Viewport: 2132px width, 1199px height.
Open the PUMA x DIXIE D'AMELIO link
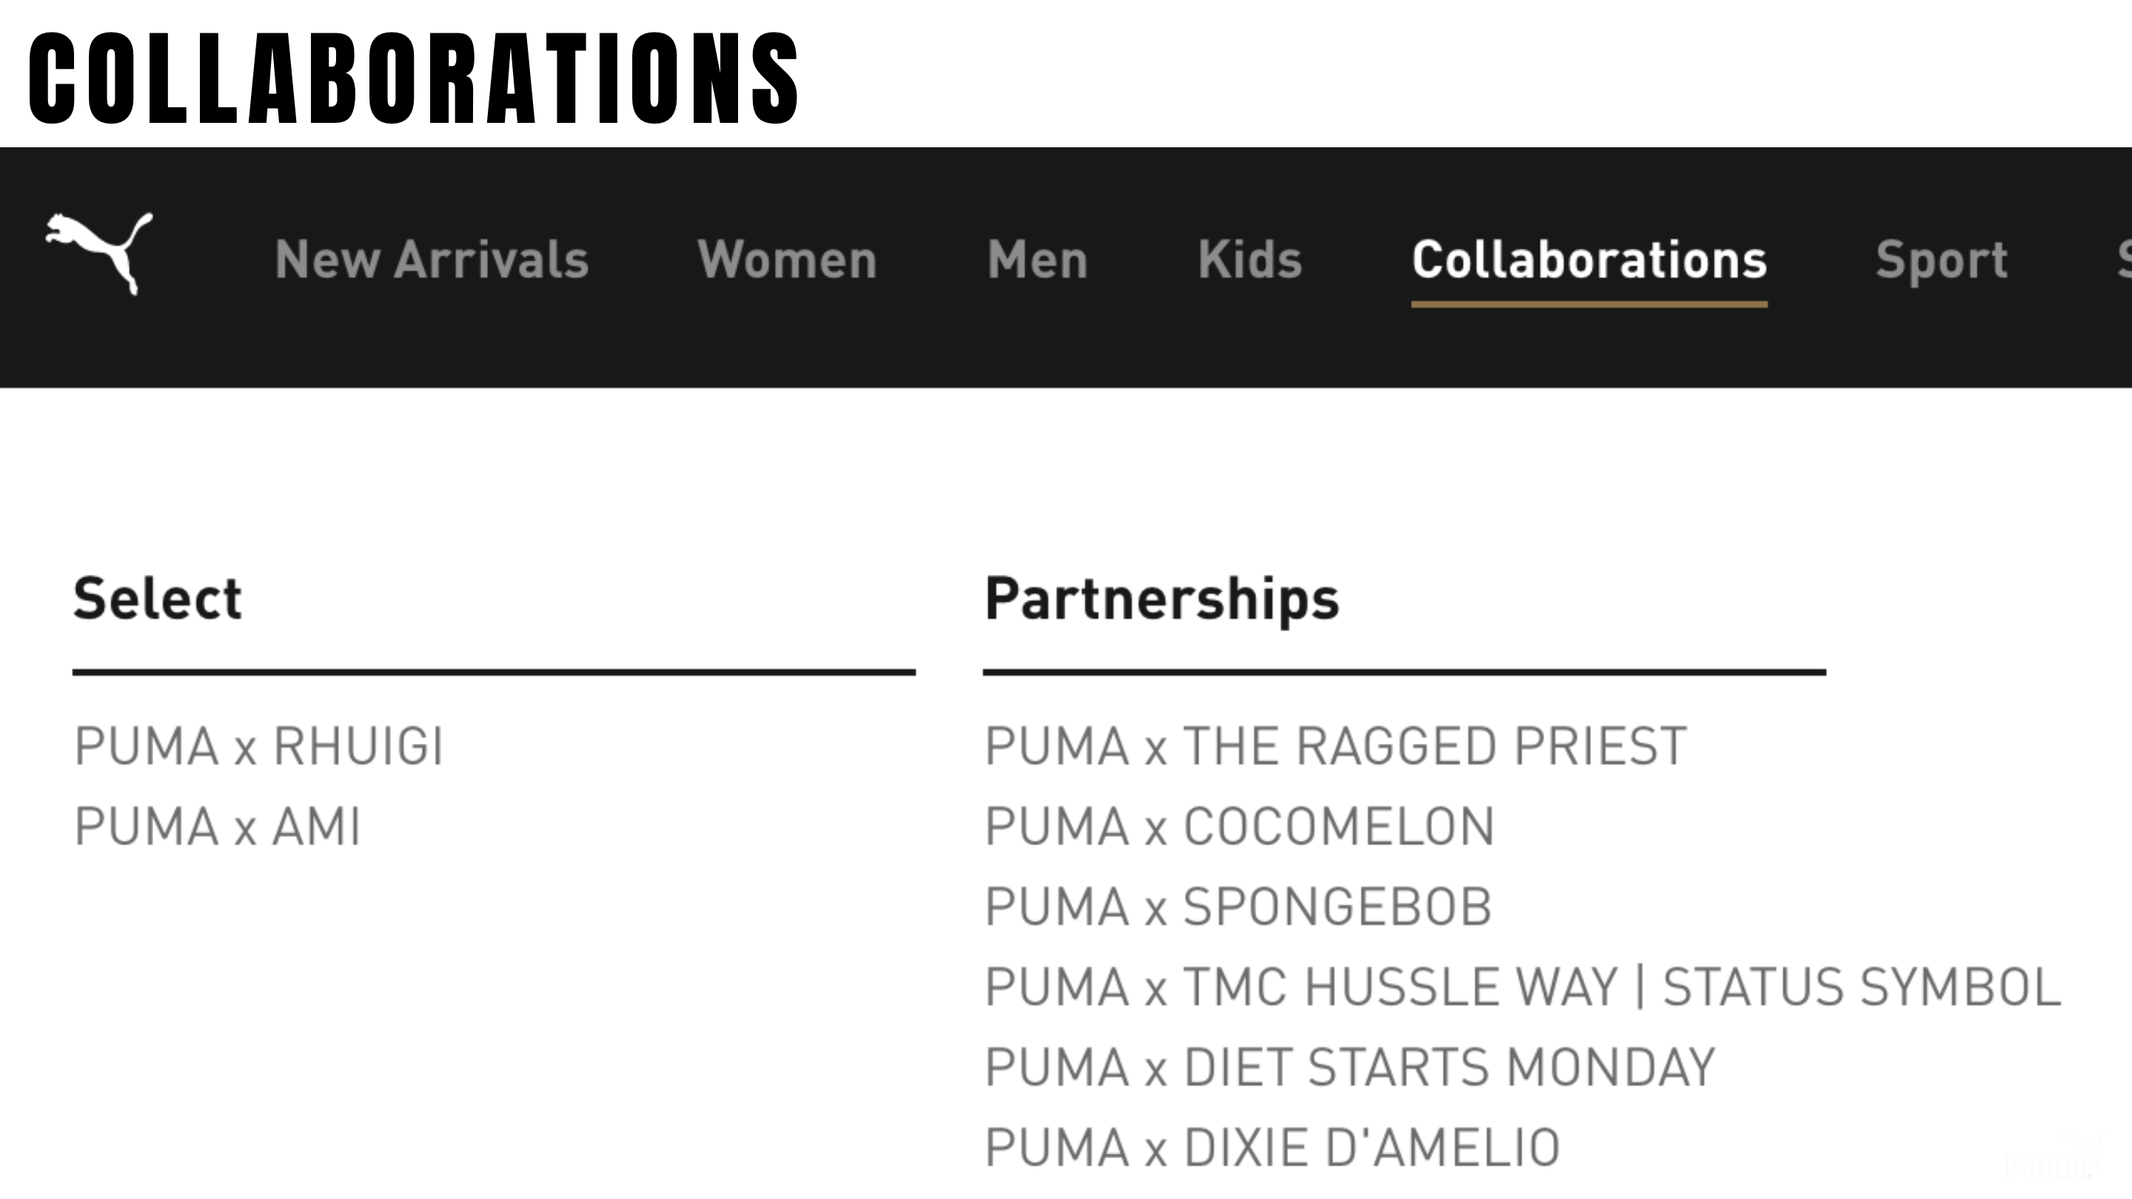pyautogui.click(x=1272, y=1147)
